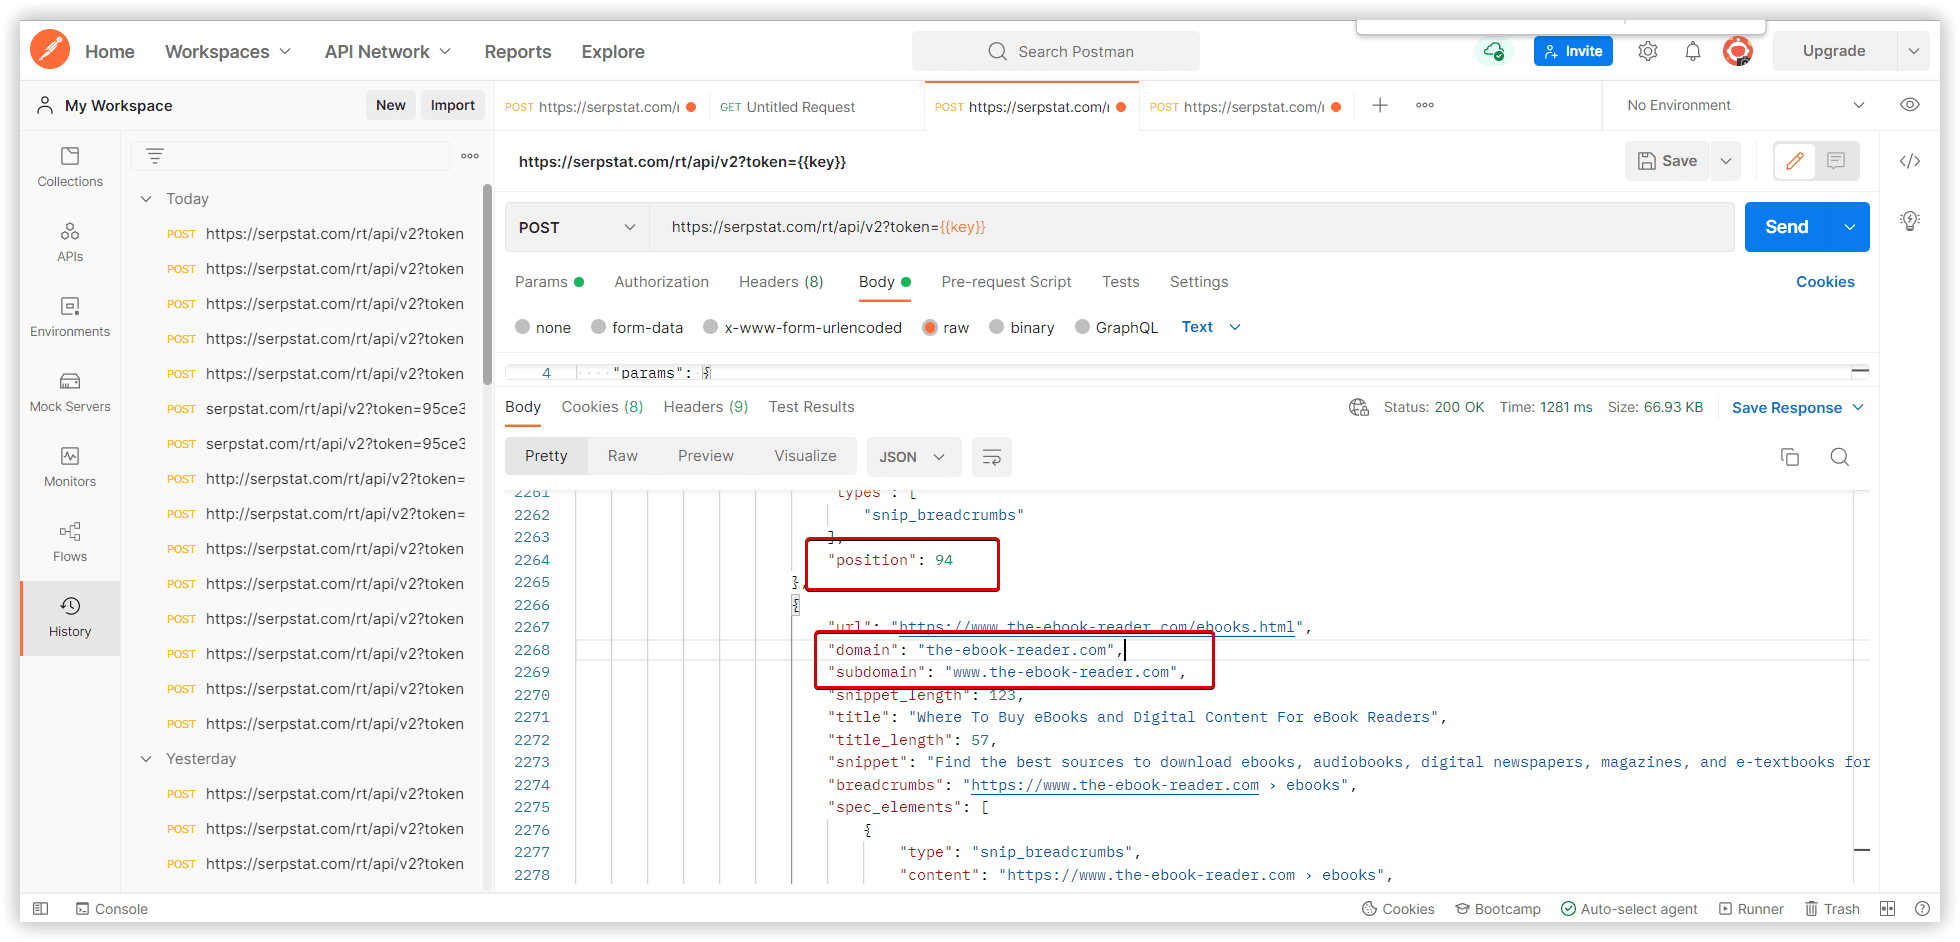This screenshot has width=1960, height=942.
Task: Open the APIs sidebar panel
Action: coord(70,242)
